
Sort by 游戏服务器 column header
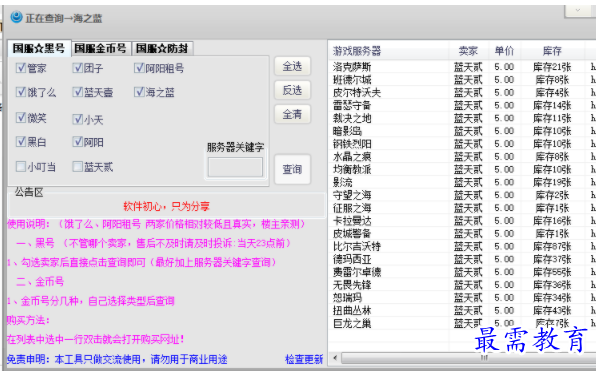pyautogui.click(x=388, y=51)
